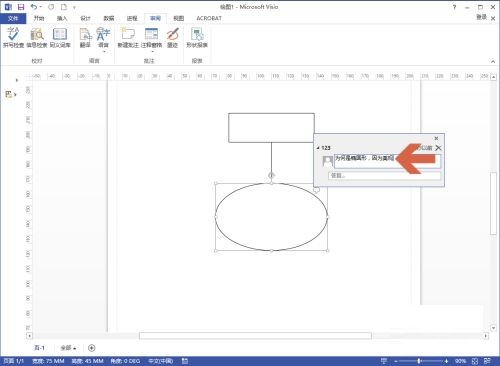The image size is (500, 366).
Task: Click the Help question mark icon
Action: [x=454, y=7]
